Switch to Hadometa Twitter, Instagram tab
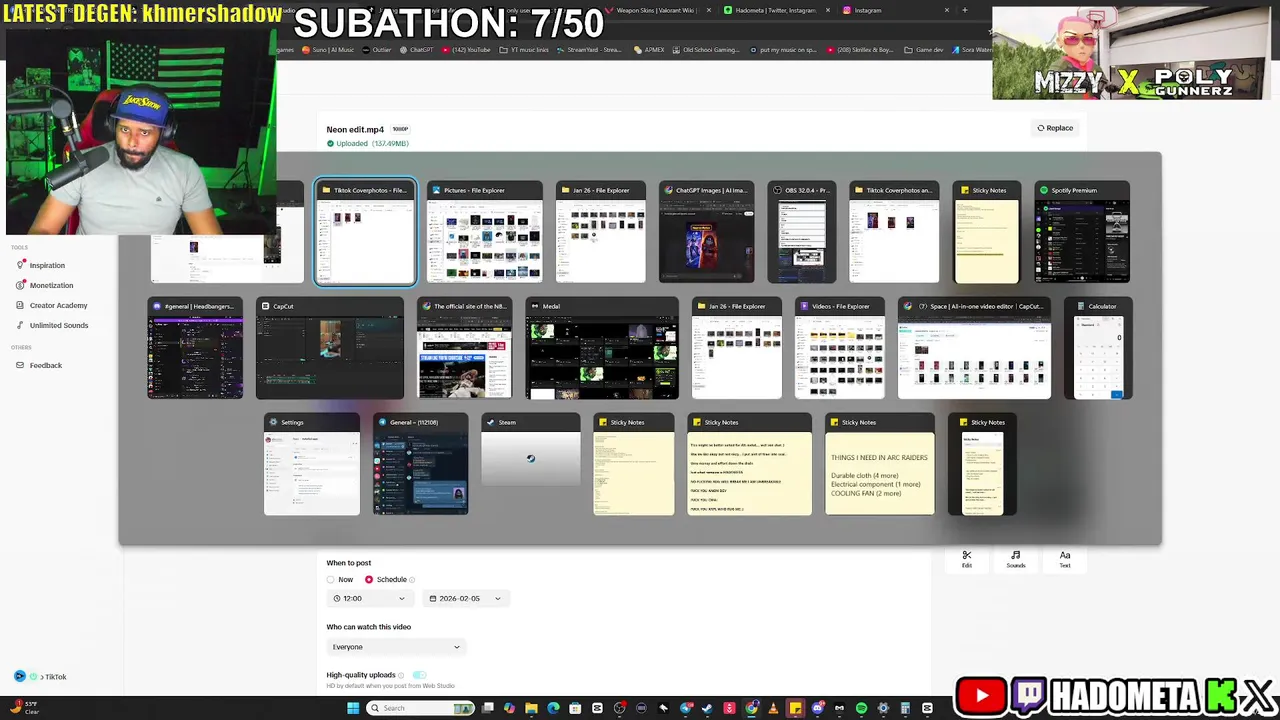Screen dimensions: 1280x720 [x=779, y=10]
